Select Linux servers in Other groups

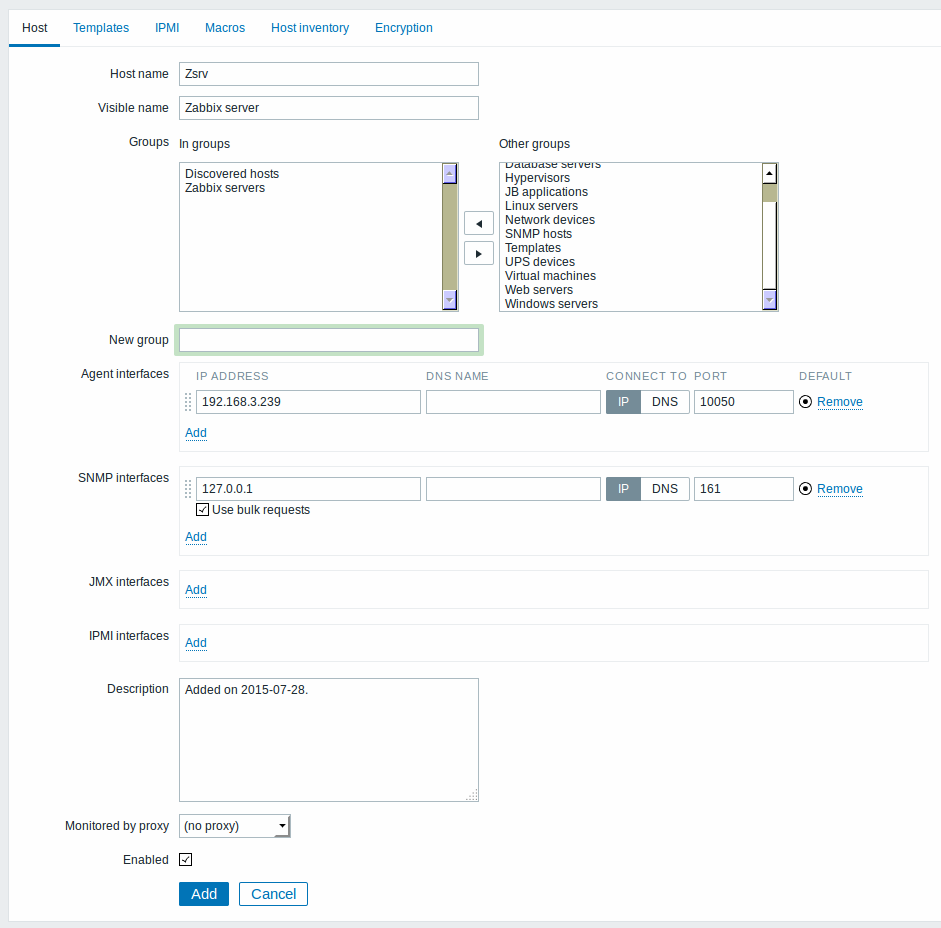point(541,206)
